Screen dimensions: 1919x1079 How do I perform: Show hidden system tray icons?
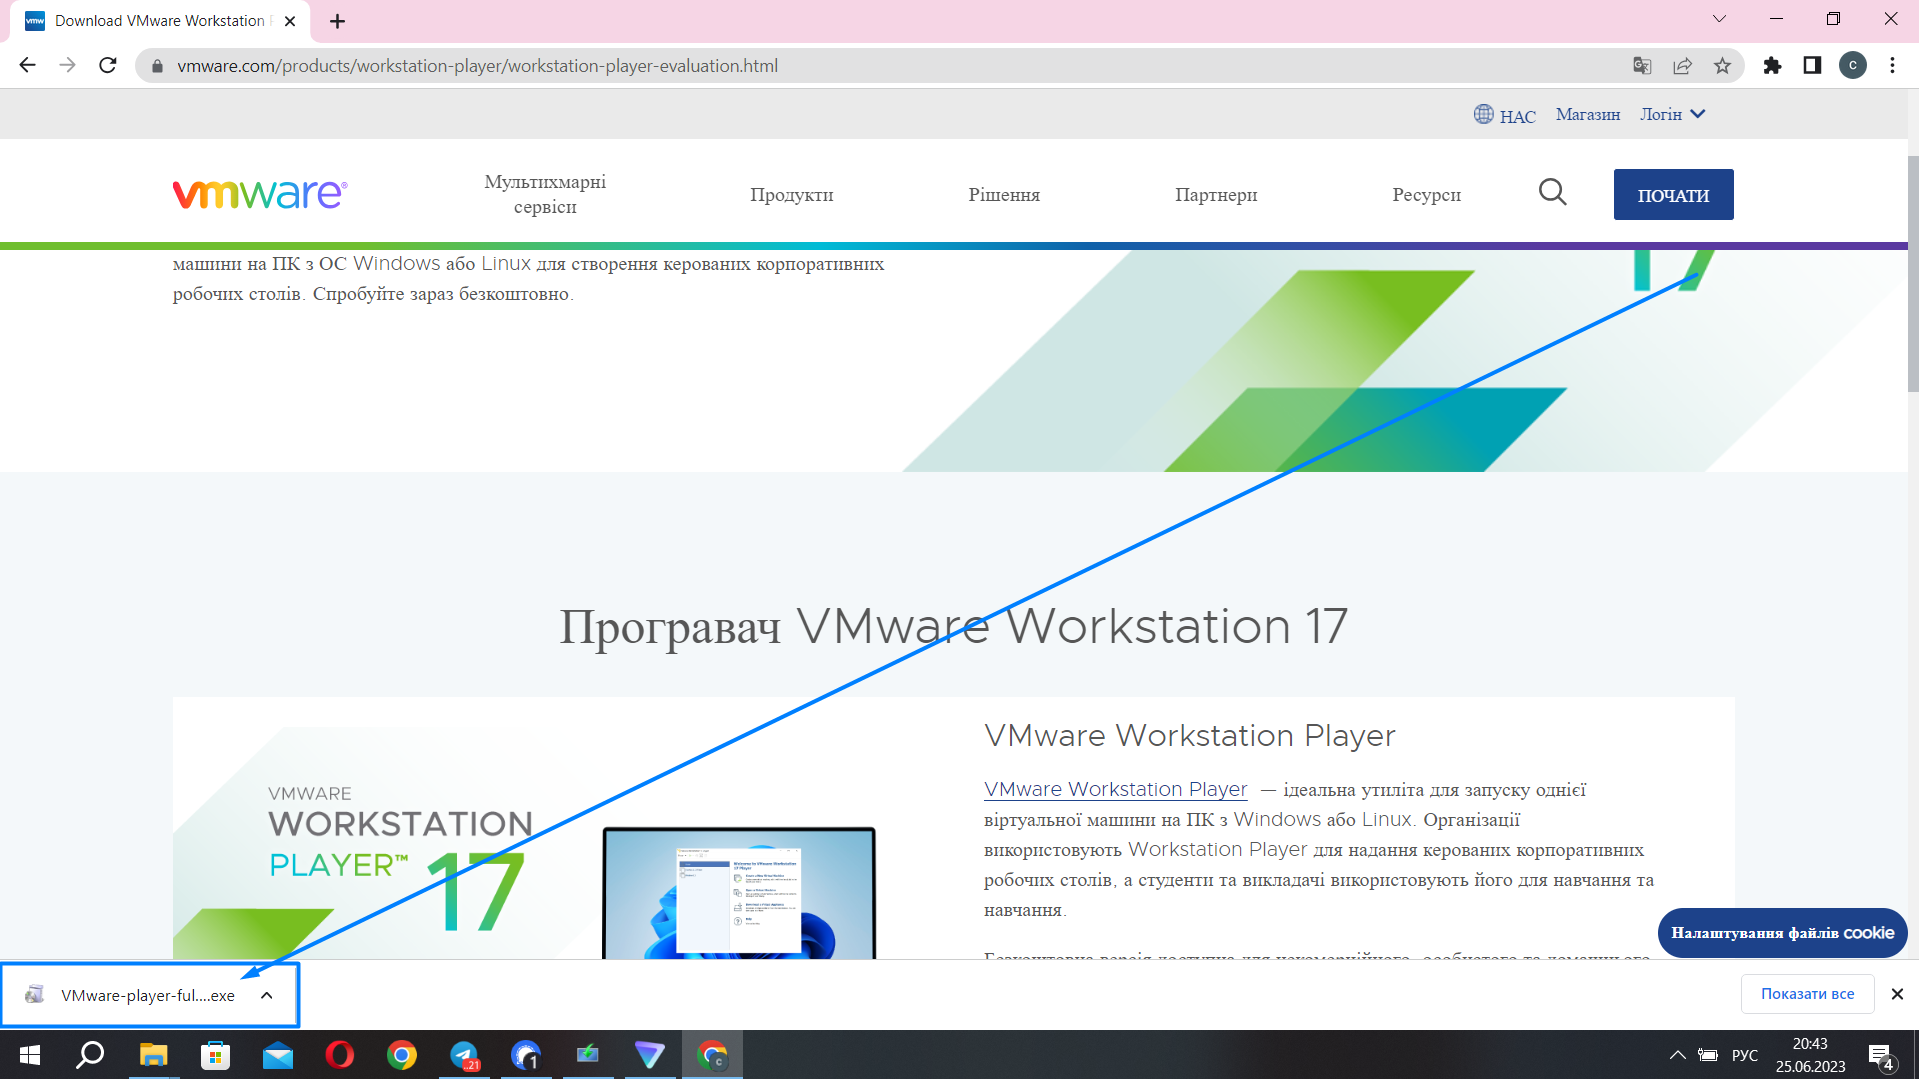pyautogui.click(x=1677, y=1055)
